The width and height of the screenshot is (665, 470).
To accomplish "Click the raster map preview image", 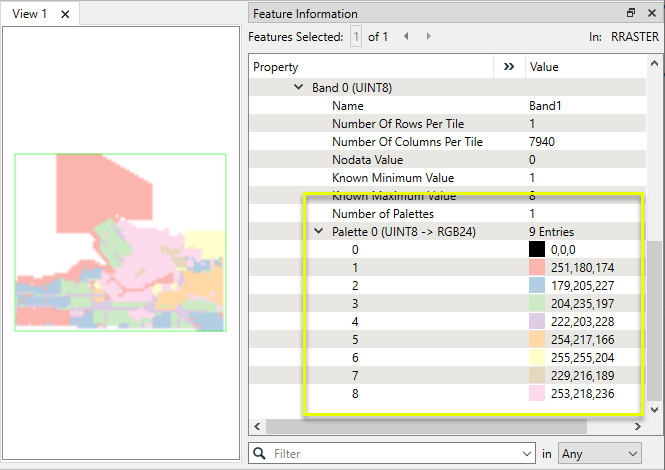I will pyautogui.click(x=120, y=243).
